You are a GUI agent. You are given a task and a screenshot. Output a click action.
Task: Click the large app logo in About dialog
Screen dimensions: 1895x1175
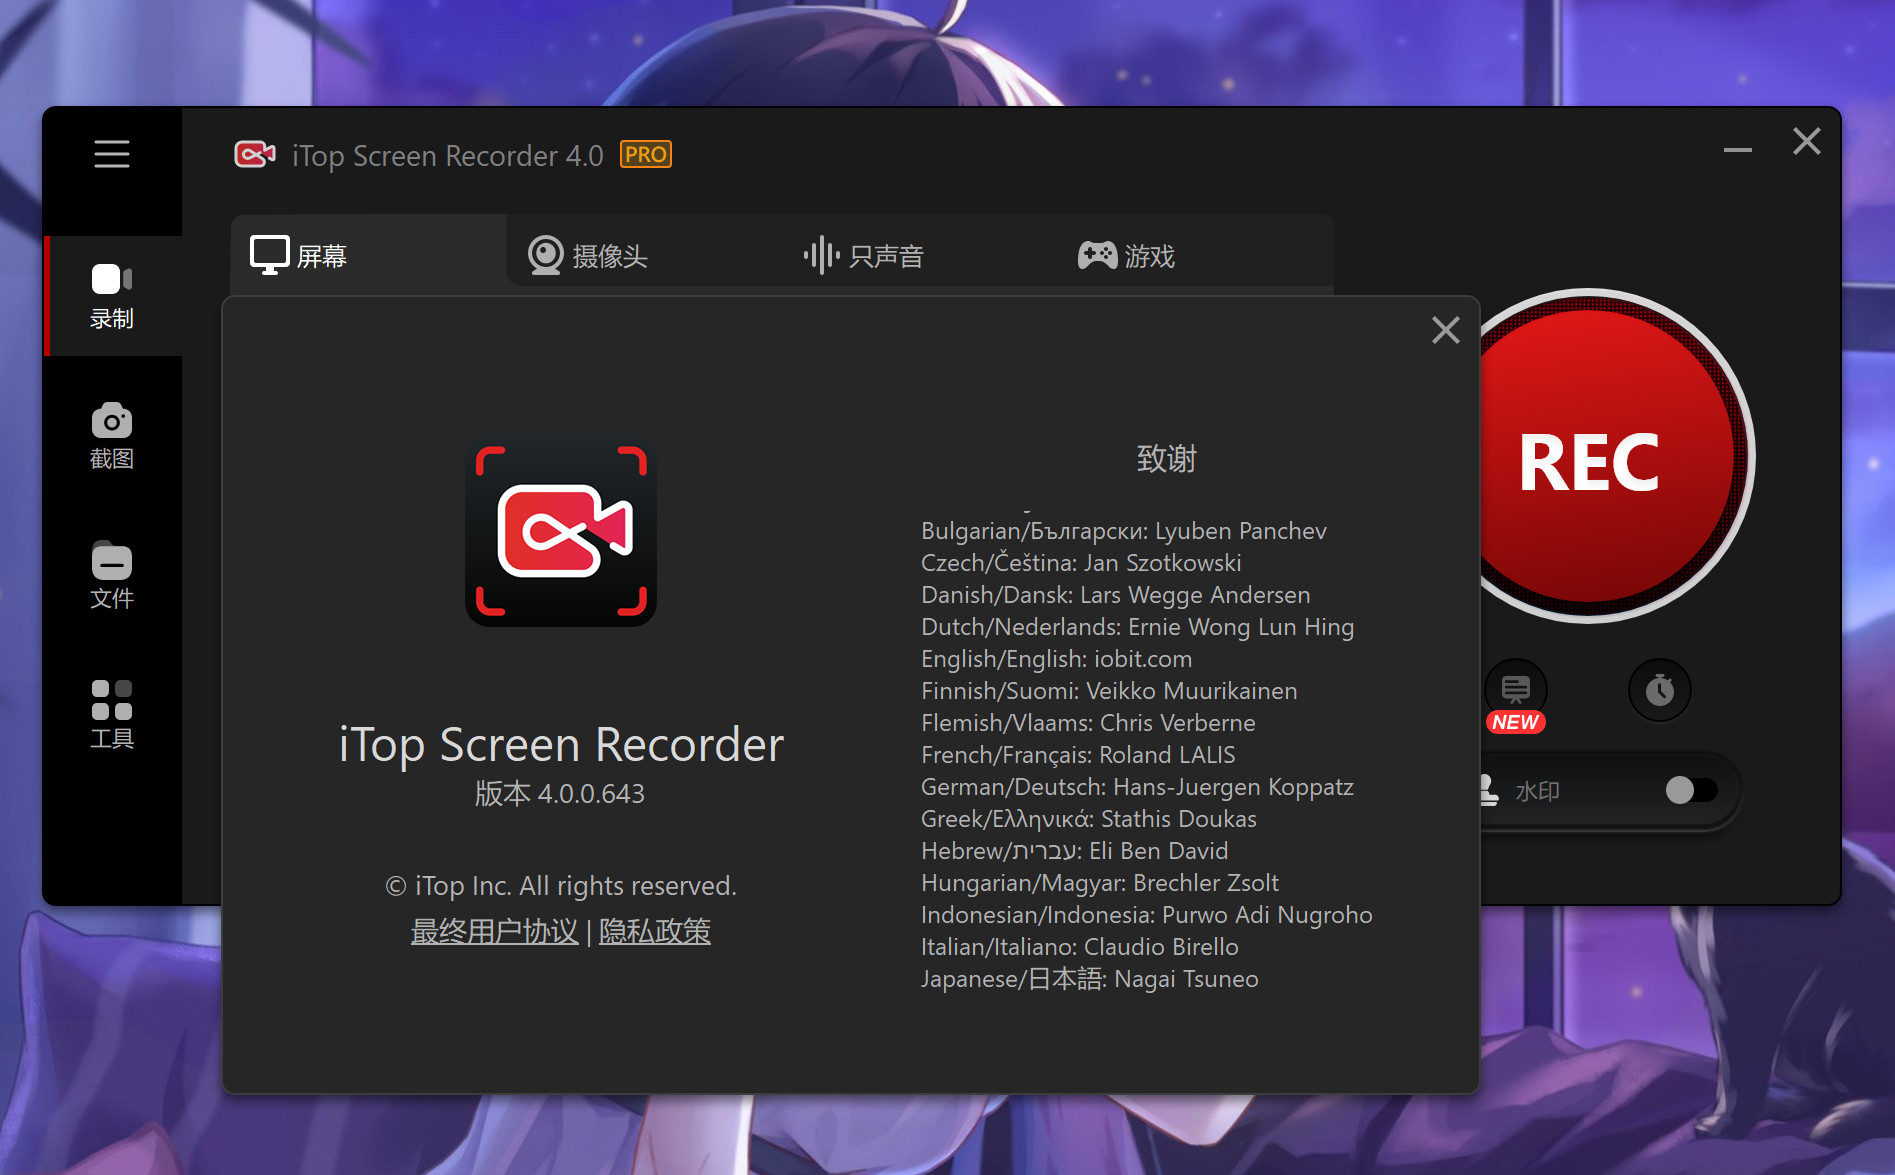click(x=561, y=533)
